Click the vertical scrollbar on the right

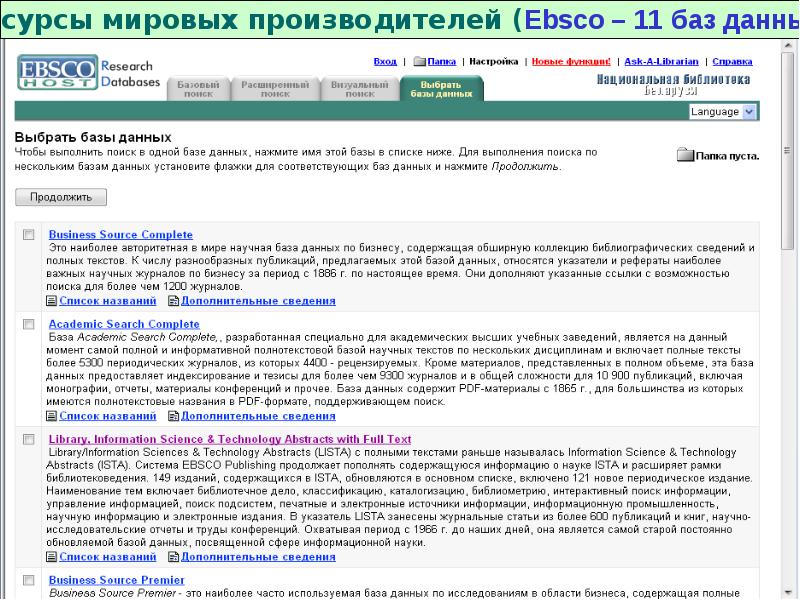(x=790, y=300)
